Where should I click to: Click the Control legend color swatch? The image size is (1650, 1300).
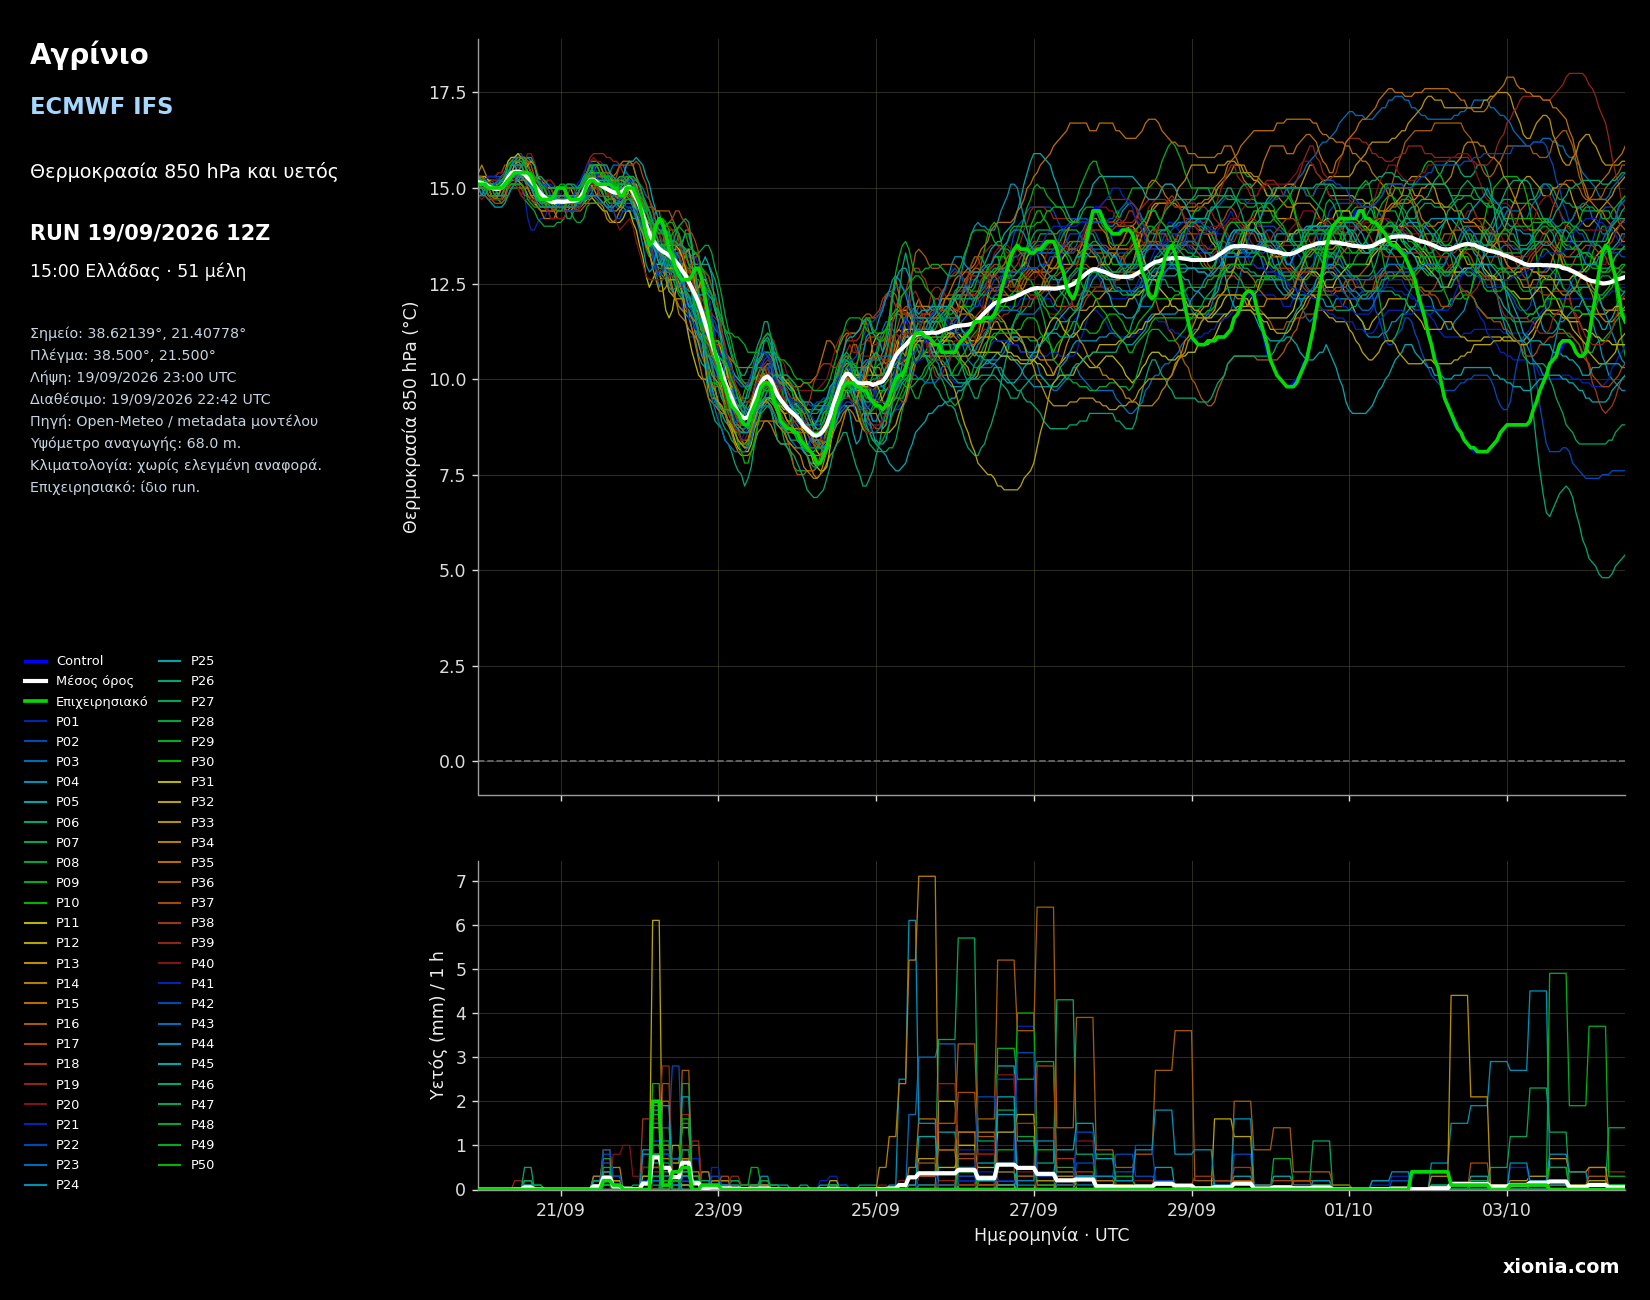36,661
